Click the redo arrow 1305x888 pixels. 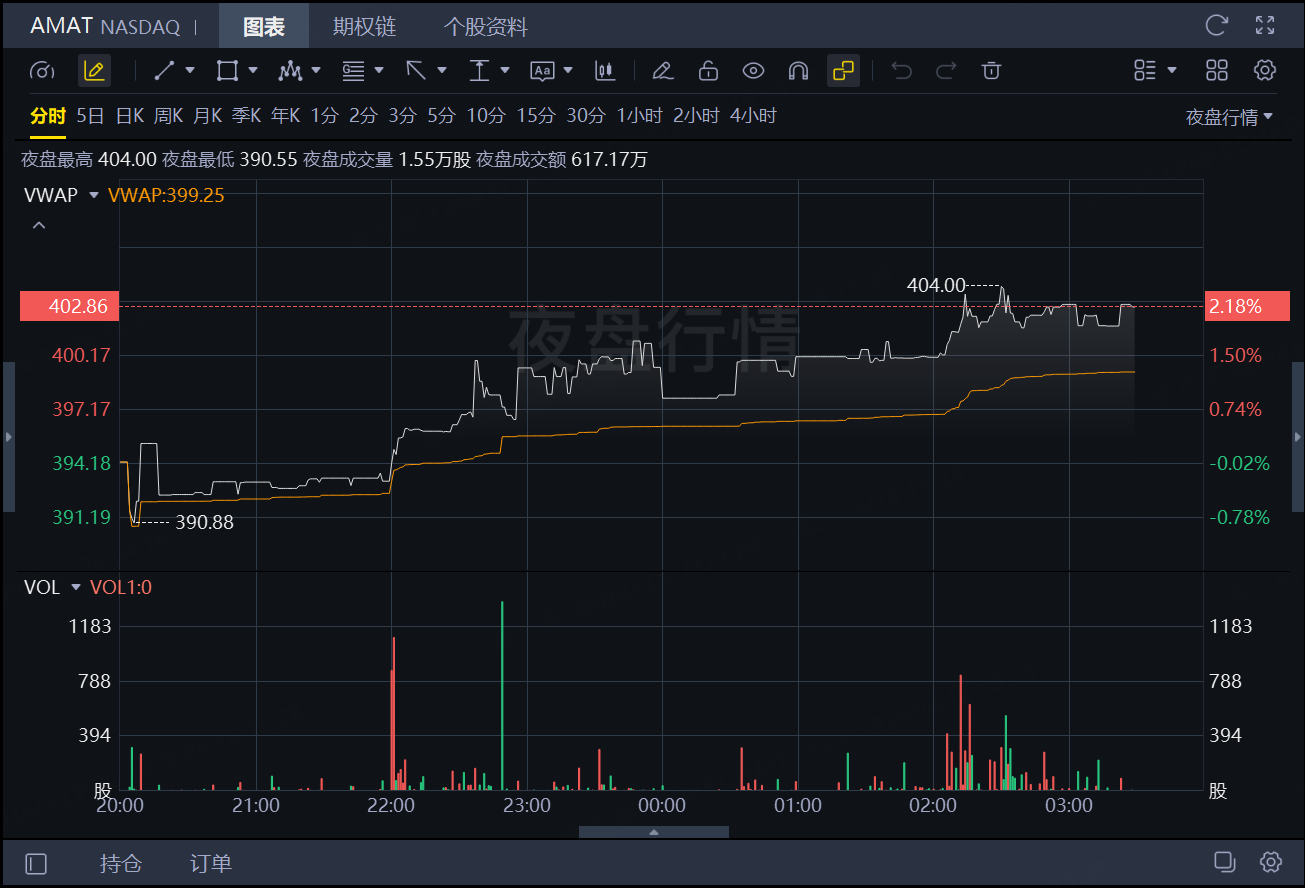click(x=946, y=71)
